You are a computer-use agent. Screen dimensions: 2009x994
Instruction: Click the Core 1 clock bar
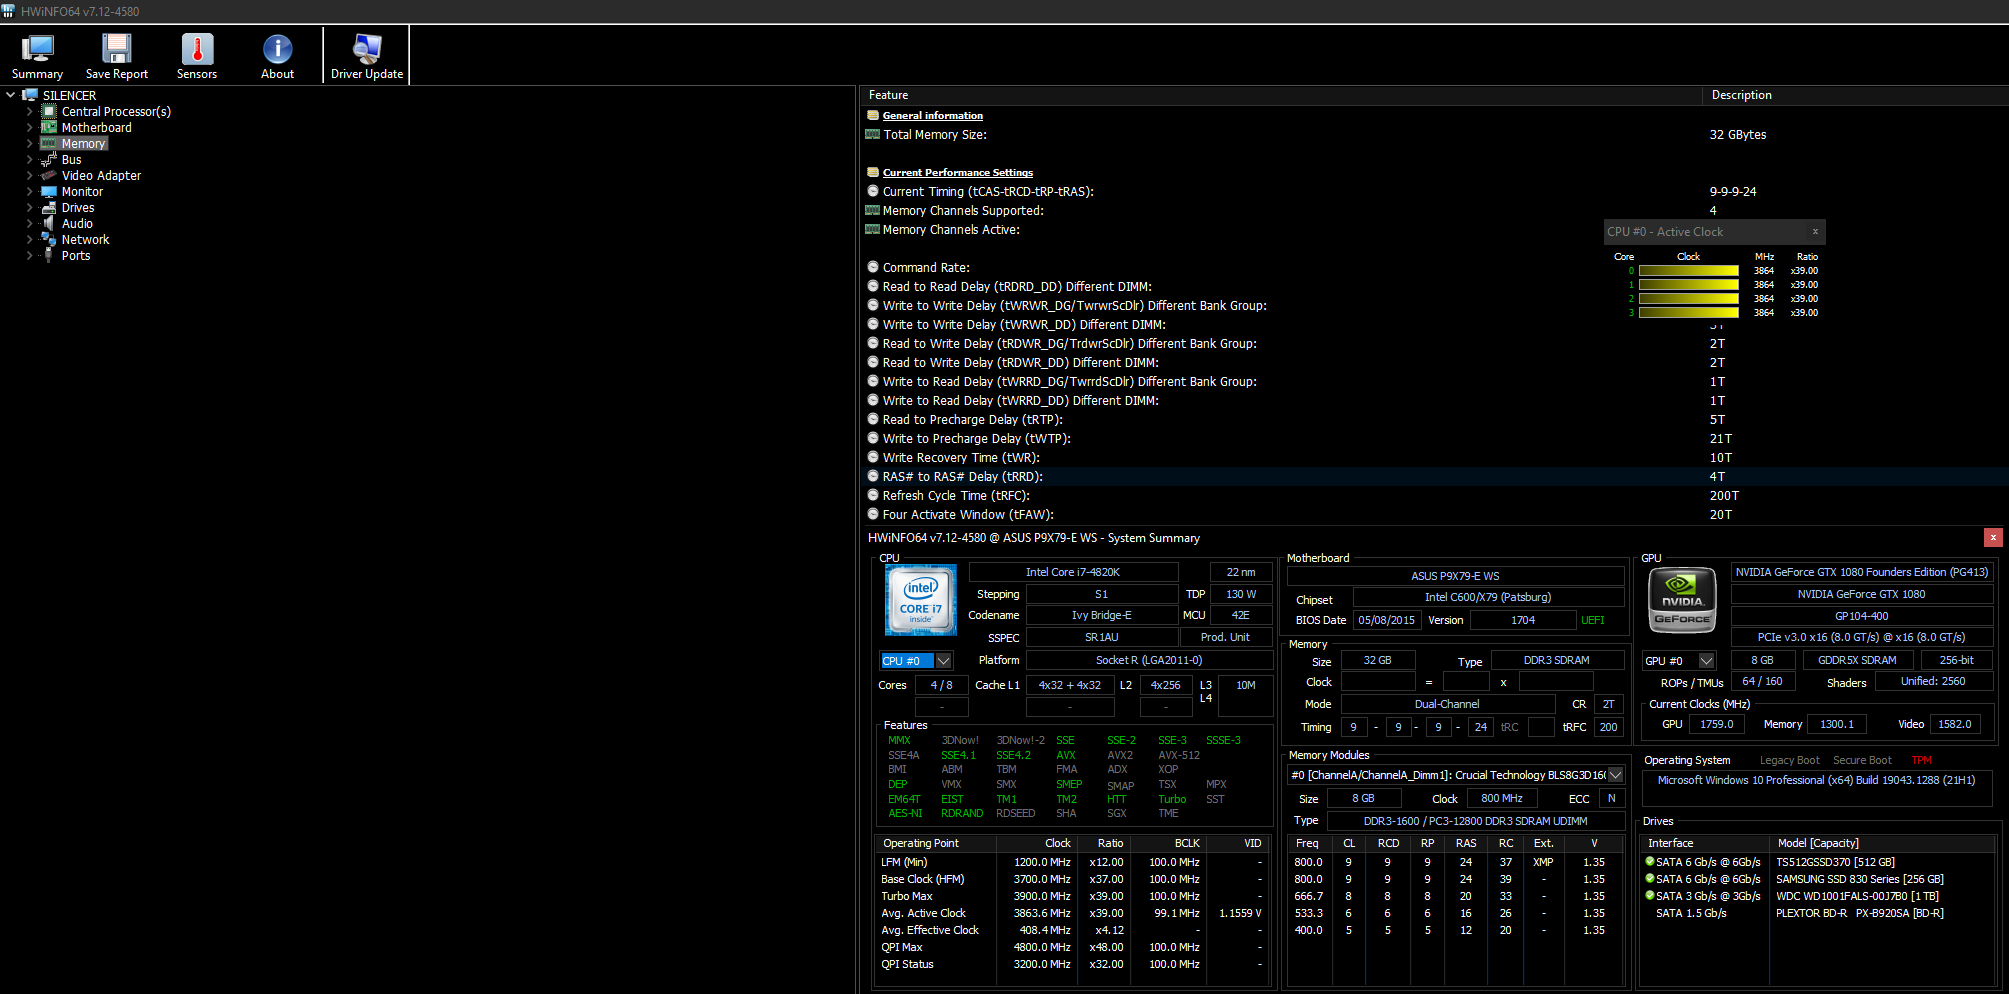(1689, 285)
